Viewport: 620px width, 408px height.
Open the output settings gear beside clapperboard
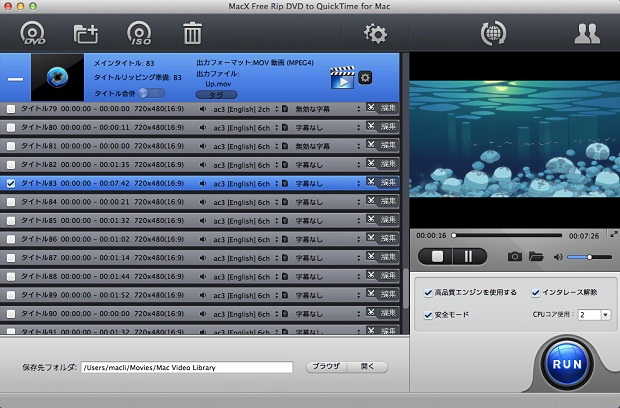pos(365,77)
